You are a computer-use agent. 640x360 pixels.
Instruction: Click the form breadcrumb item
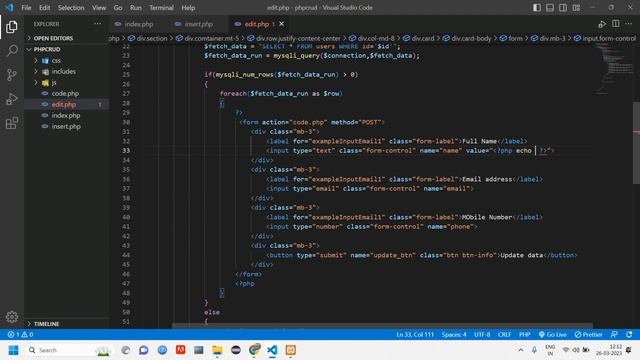click(511, 38)
